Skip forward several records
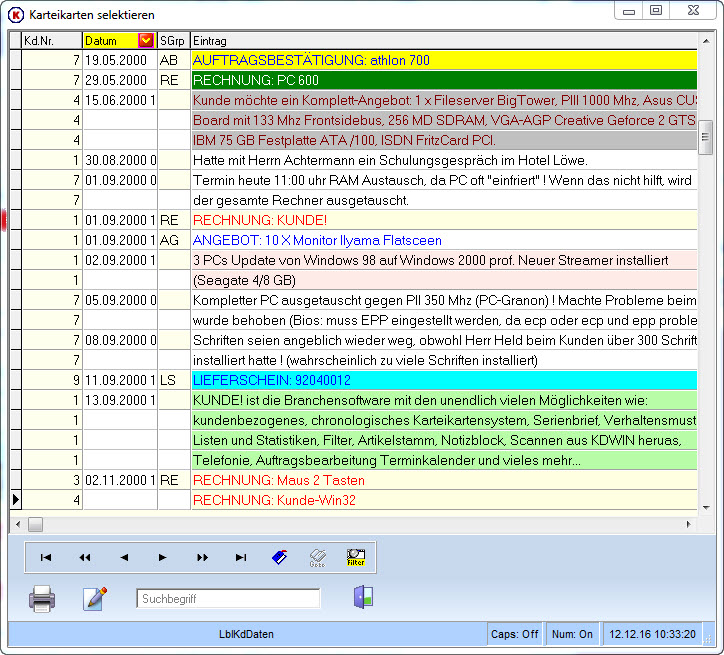Screen dimensions: 724x655 [202, 558]
